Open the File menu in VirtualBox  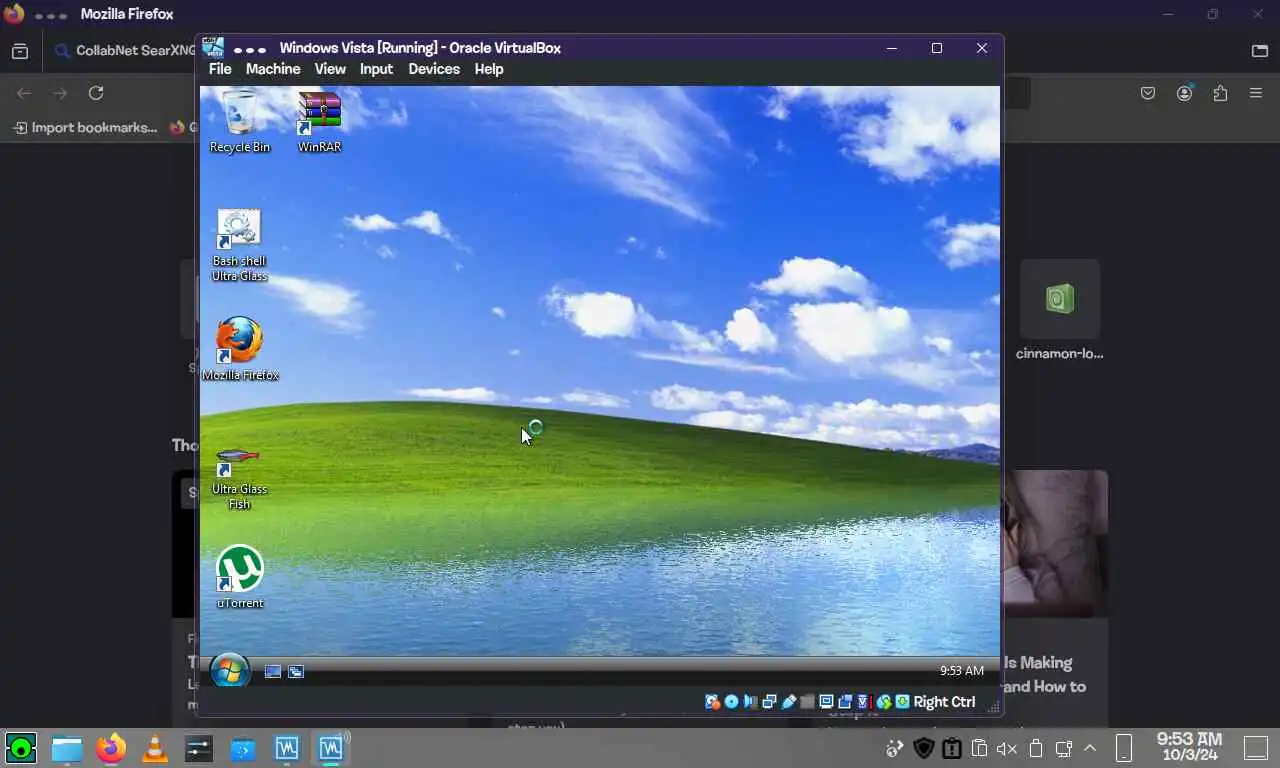pos(220,69)
